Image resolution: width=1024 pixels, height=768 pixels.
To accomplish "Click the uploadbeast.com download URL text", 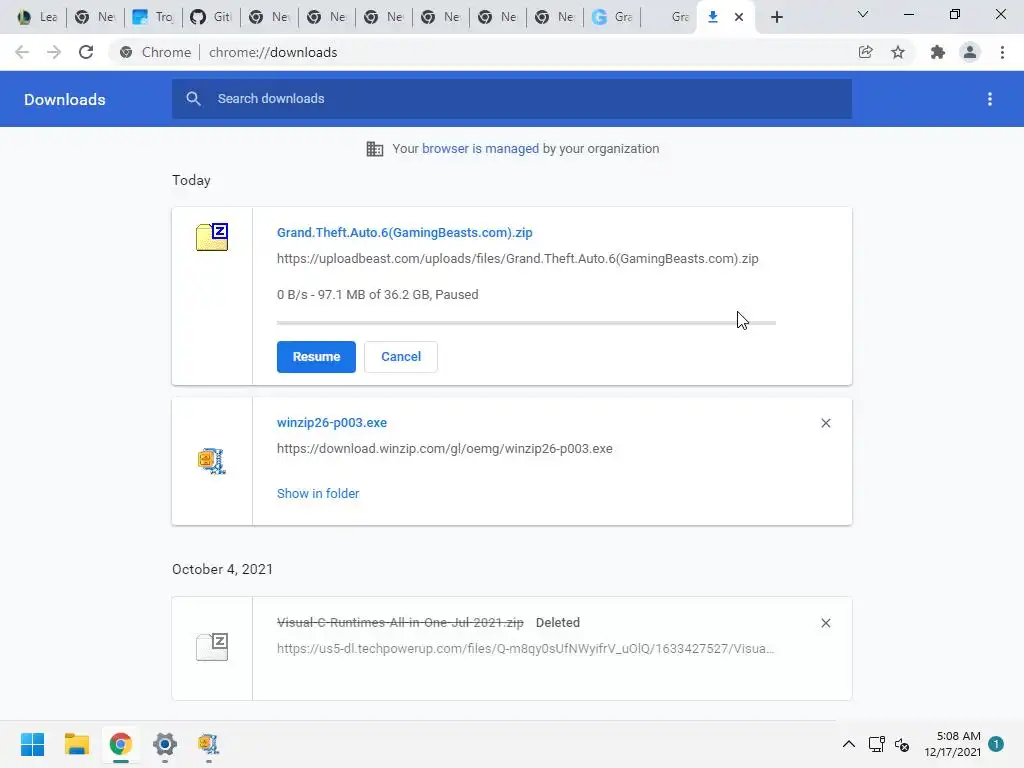I will click(518, 259).
